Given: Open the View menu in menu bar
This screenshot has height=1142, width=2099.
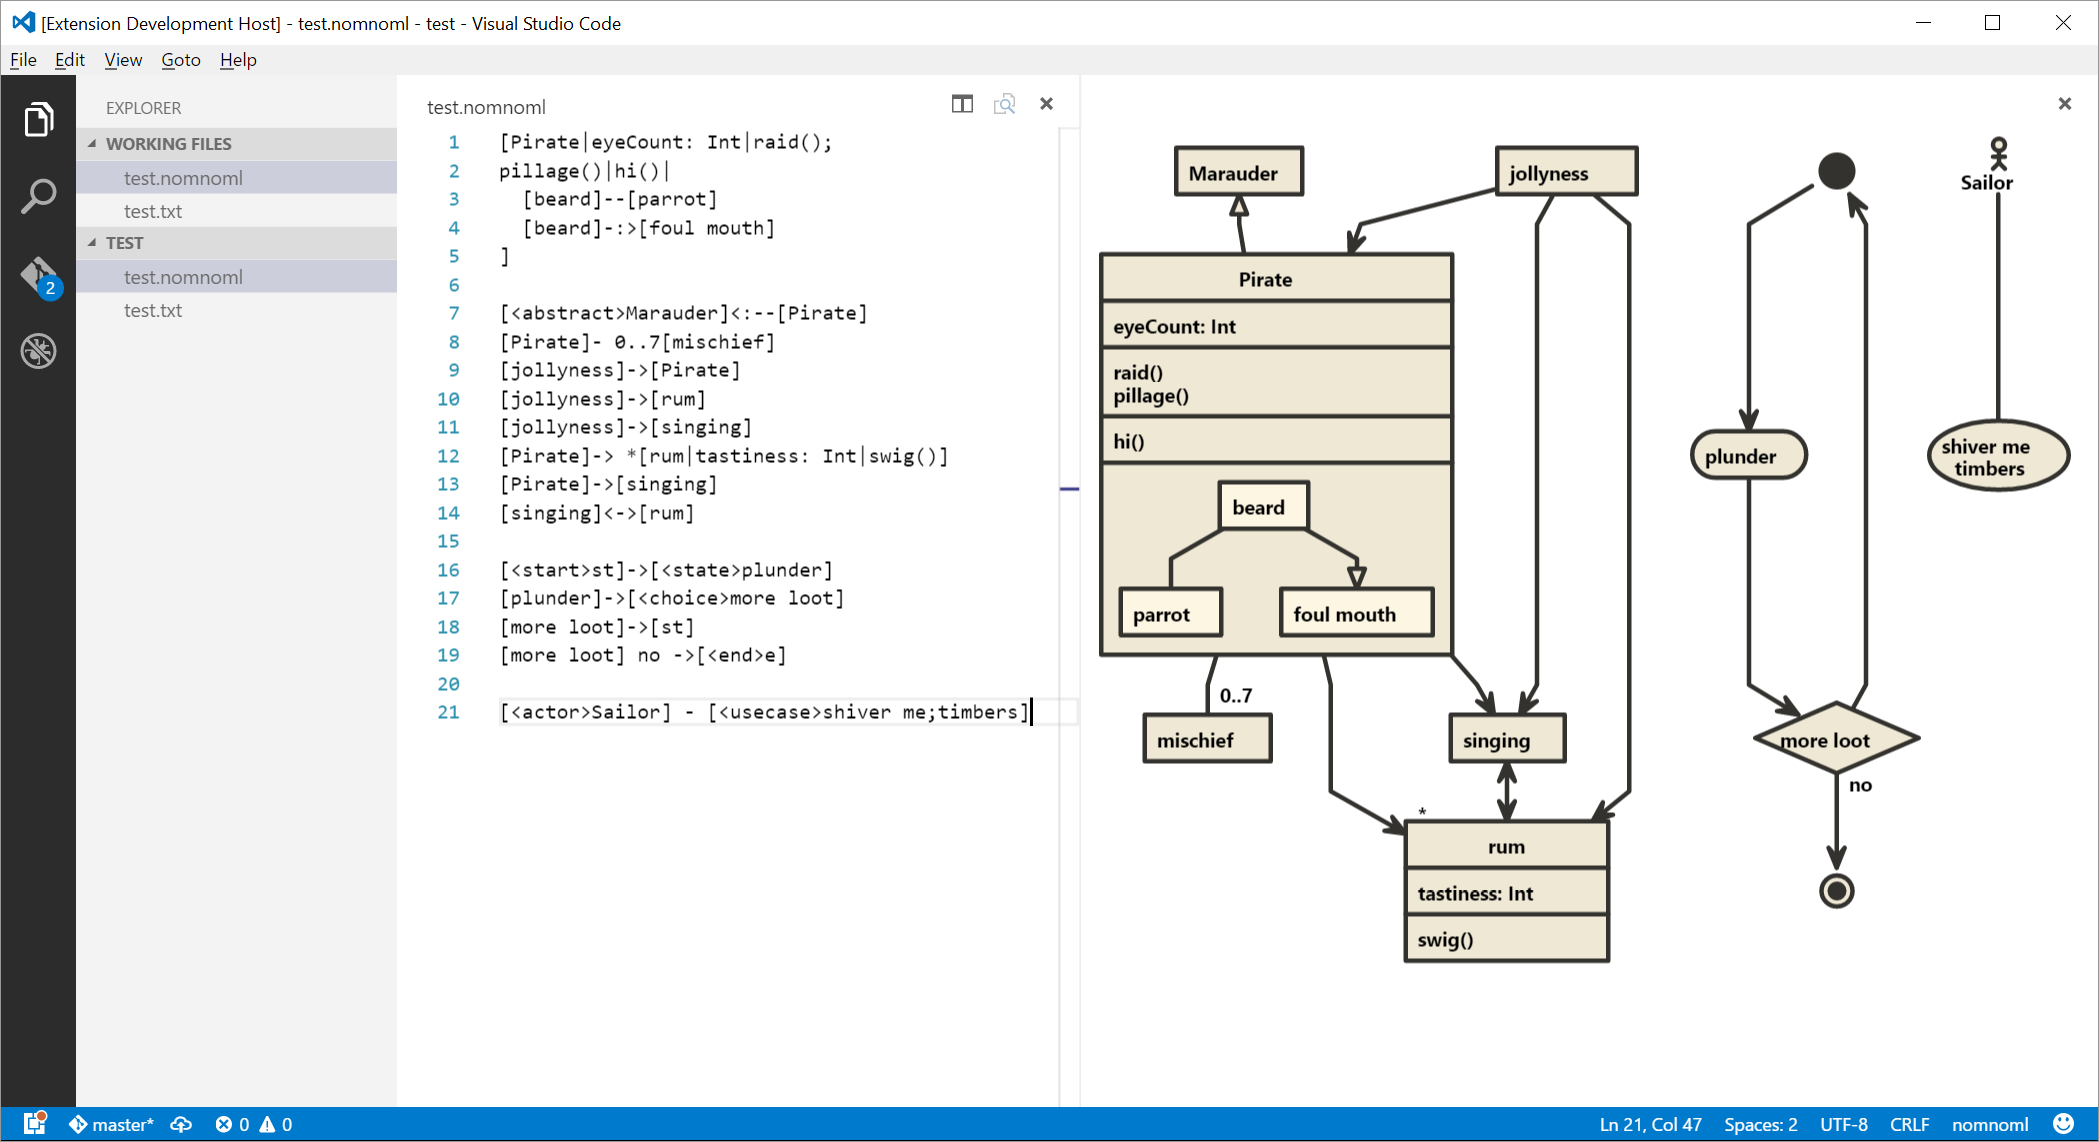Looking at the screenshot, I should pos(125,59).
